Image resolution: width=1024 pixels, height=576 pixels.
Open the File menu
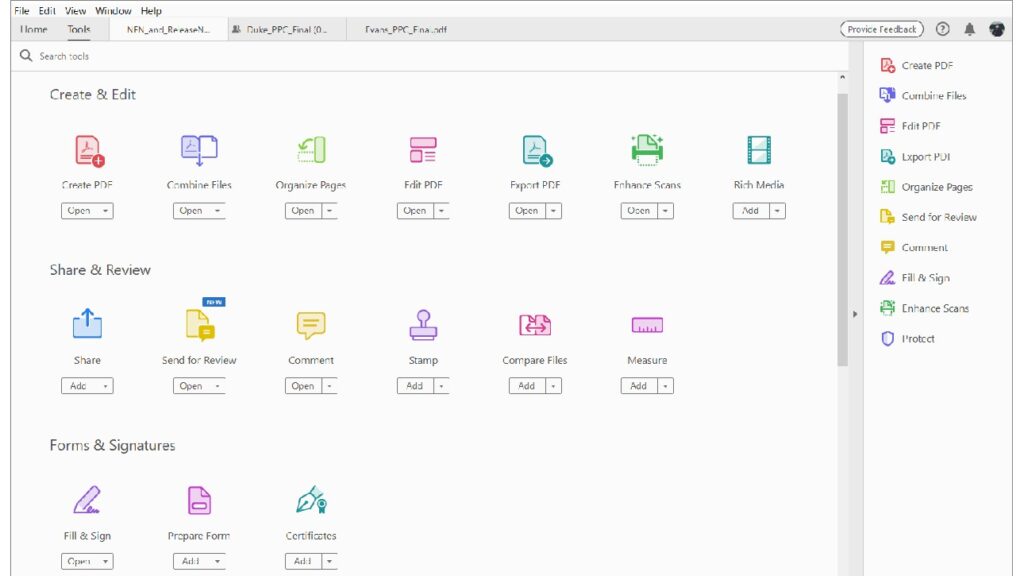tap(22, 10)
